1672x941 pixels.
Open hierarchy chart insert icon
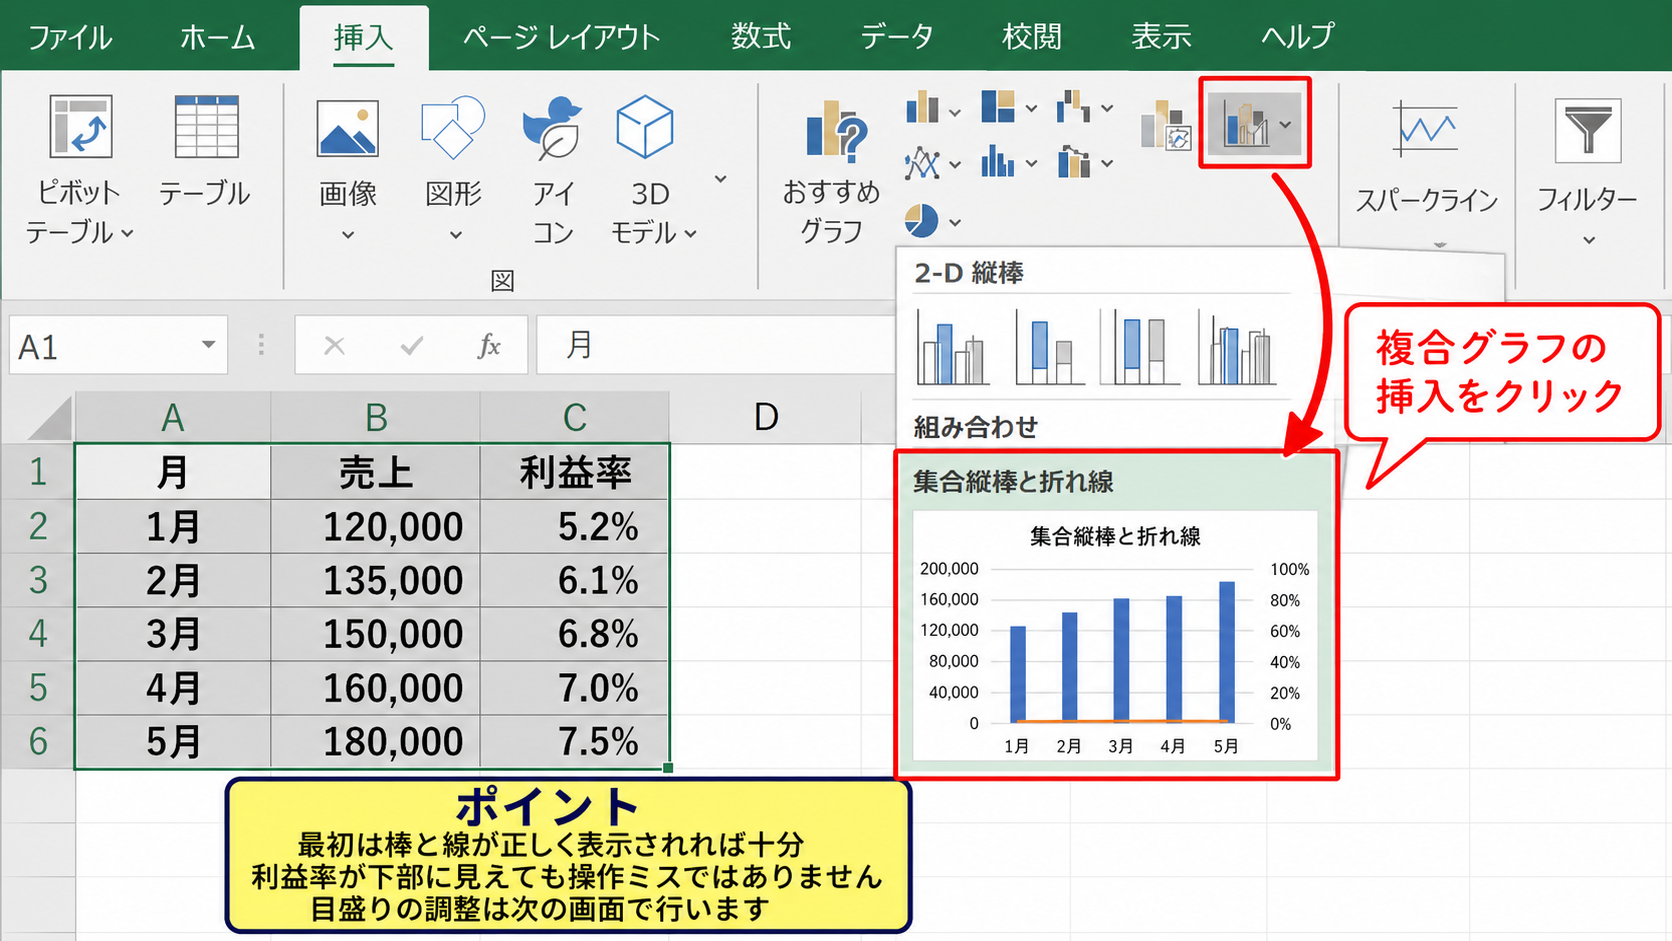pyautogui.click(x=998, y=106)
